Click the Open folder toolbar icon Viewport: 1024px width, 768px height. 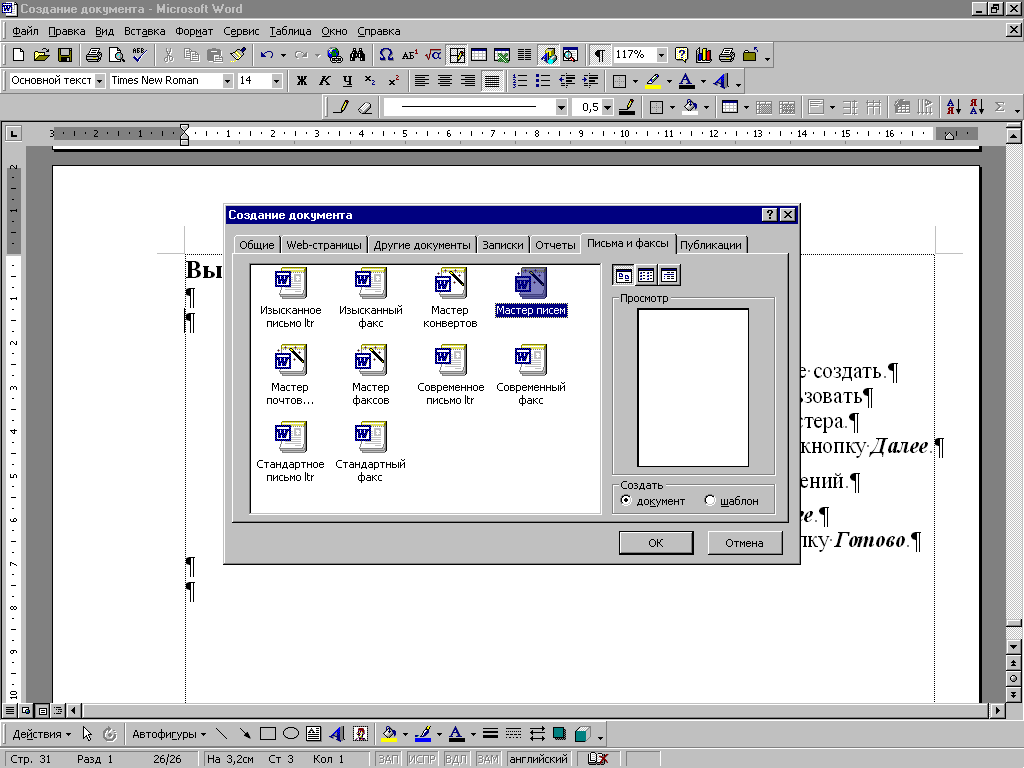pyautogui.click(x=41, y=55)
